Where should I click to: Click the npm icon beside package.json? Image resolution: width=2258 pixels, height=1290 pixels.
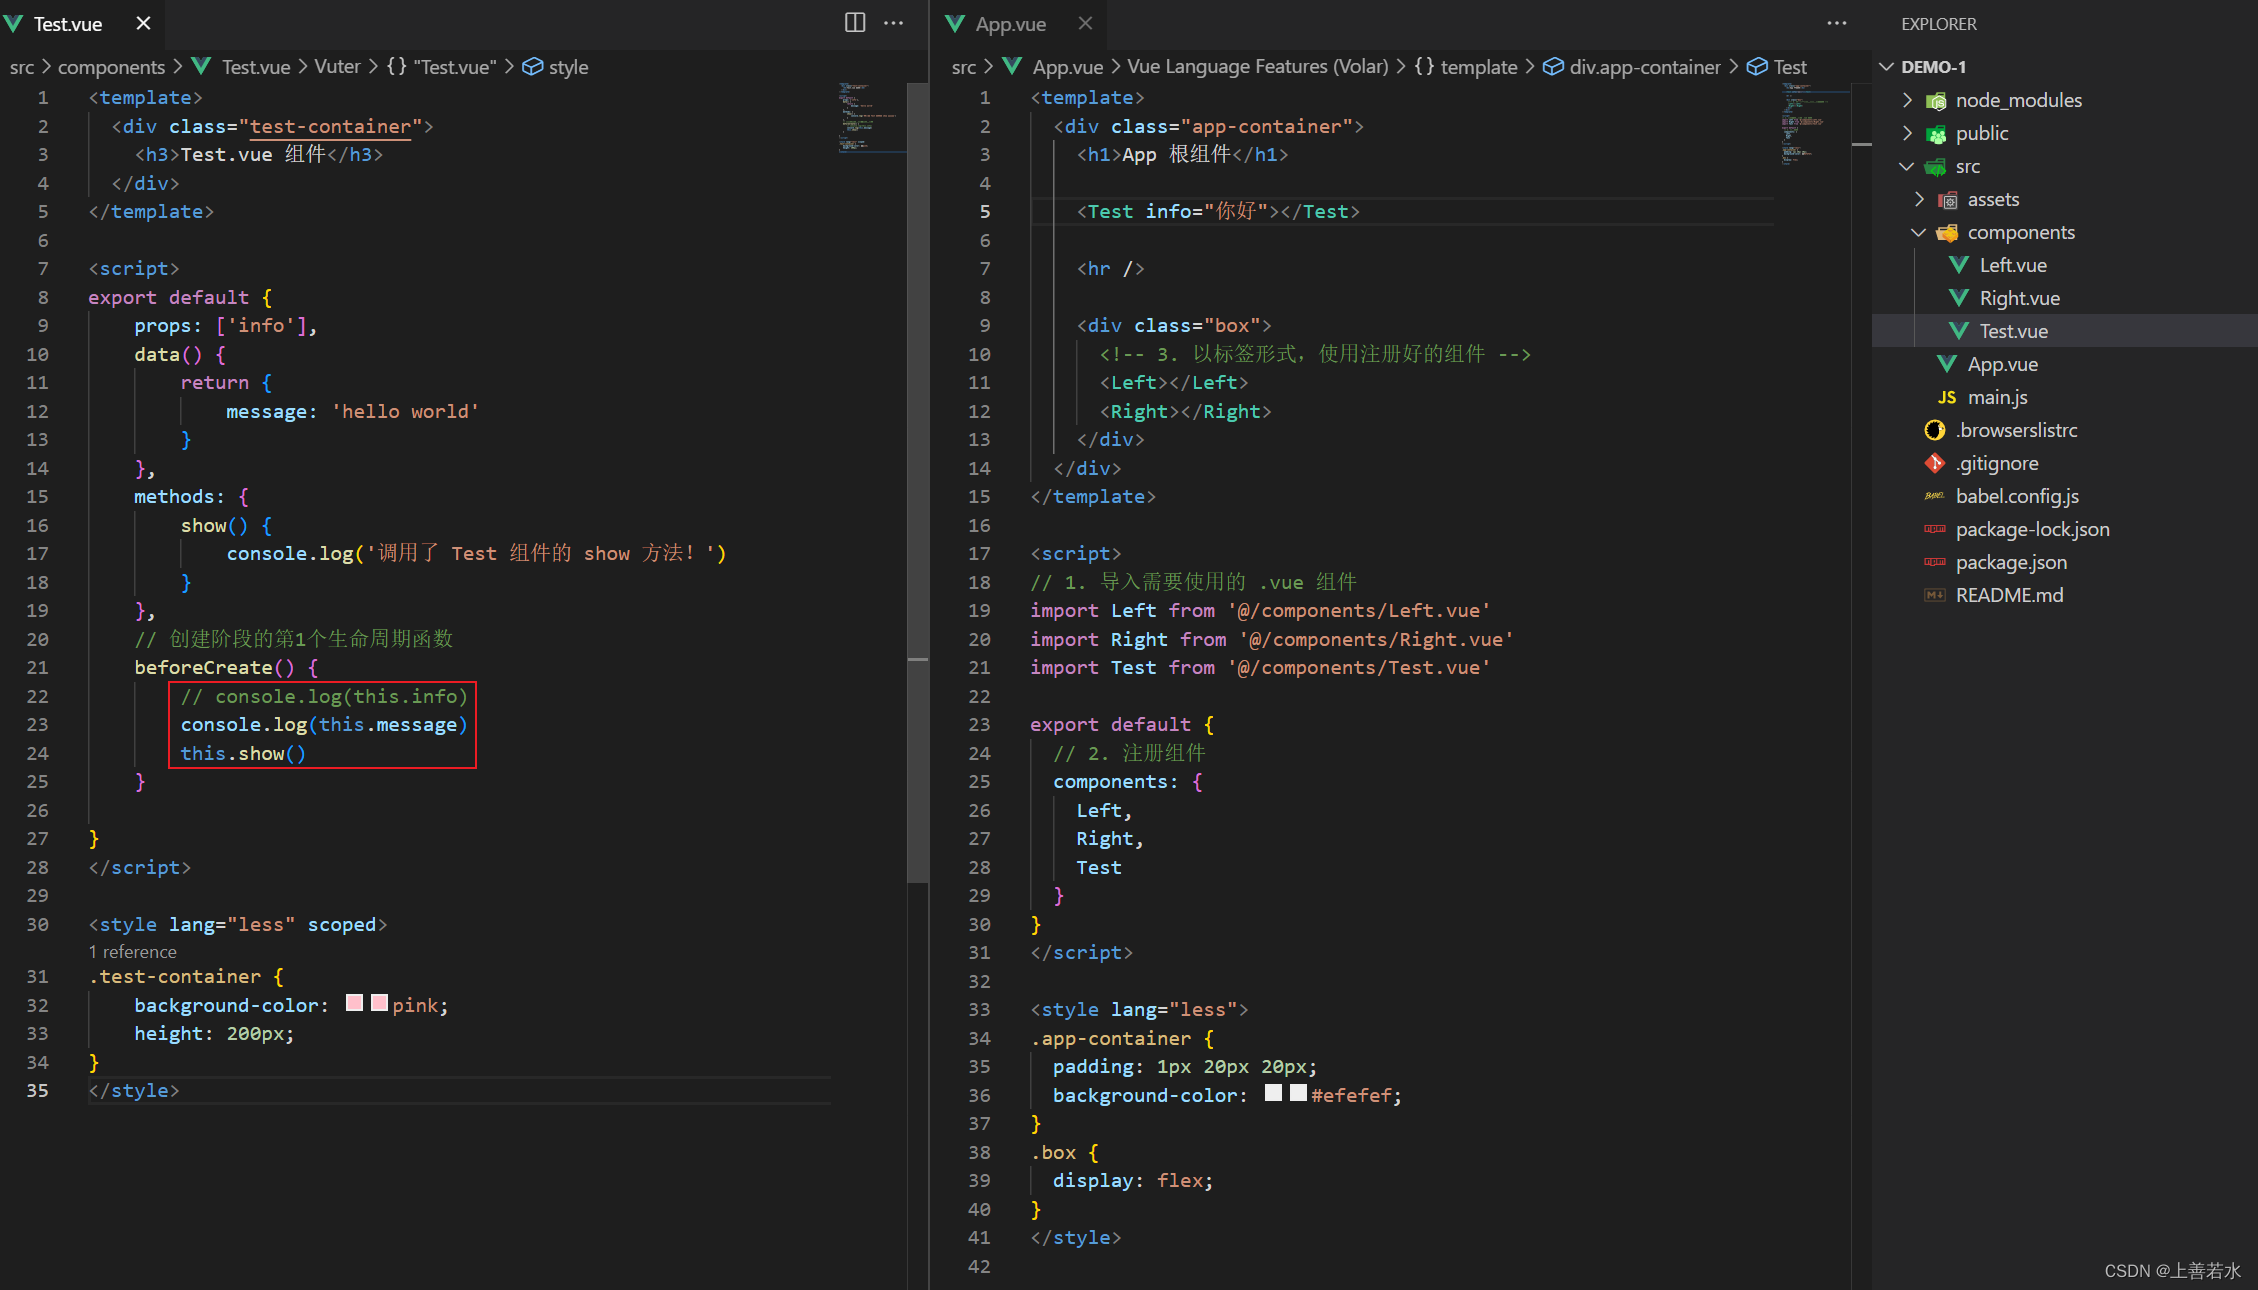[1935, 562]
